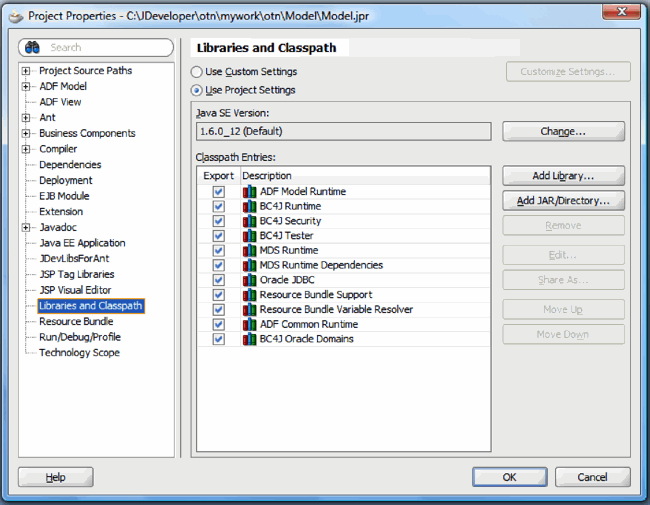Viewport: 650px width, 505px height.
Task: Expand the Business Components node
Action: click(26, 134)
